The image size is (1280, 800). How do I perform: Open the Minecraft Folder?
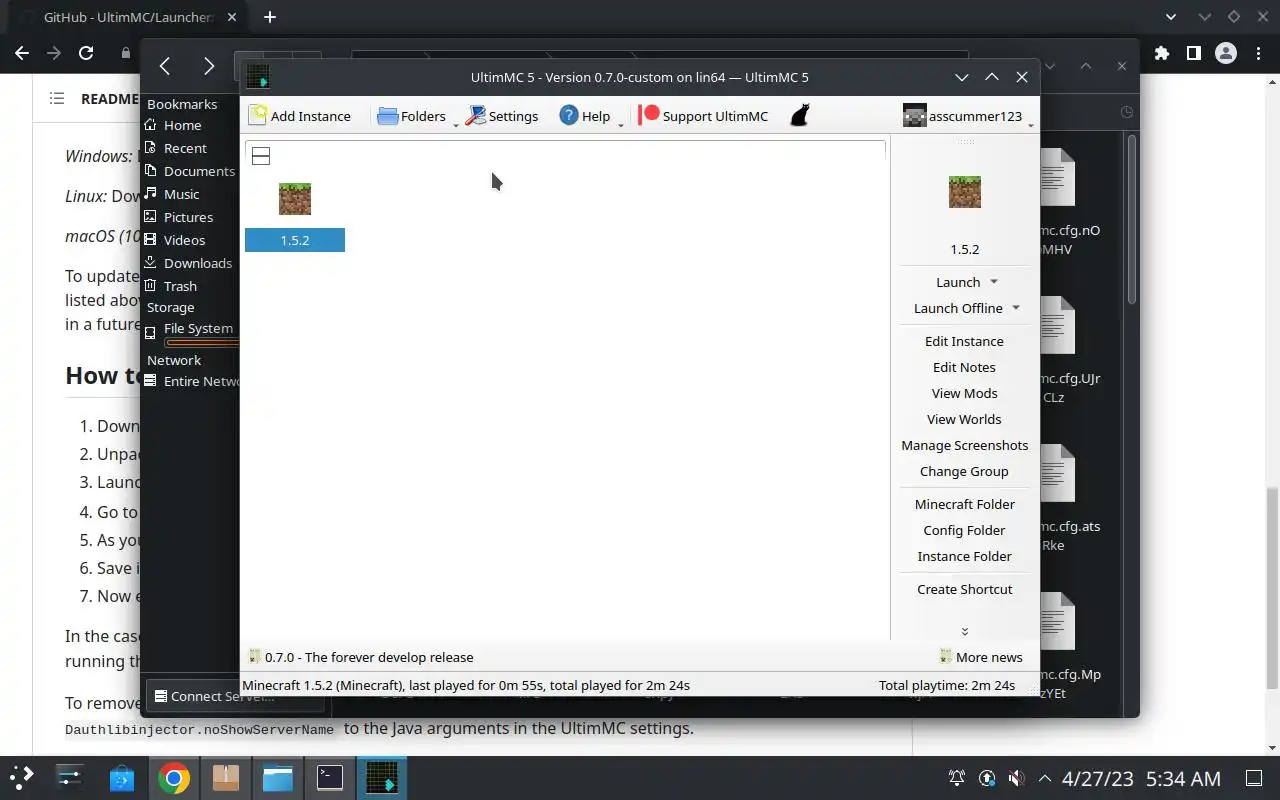click(964, 504)
